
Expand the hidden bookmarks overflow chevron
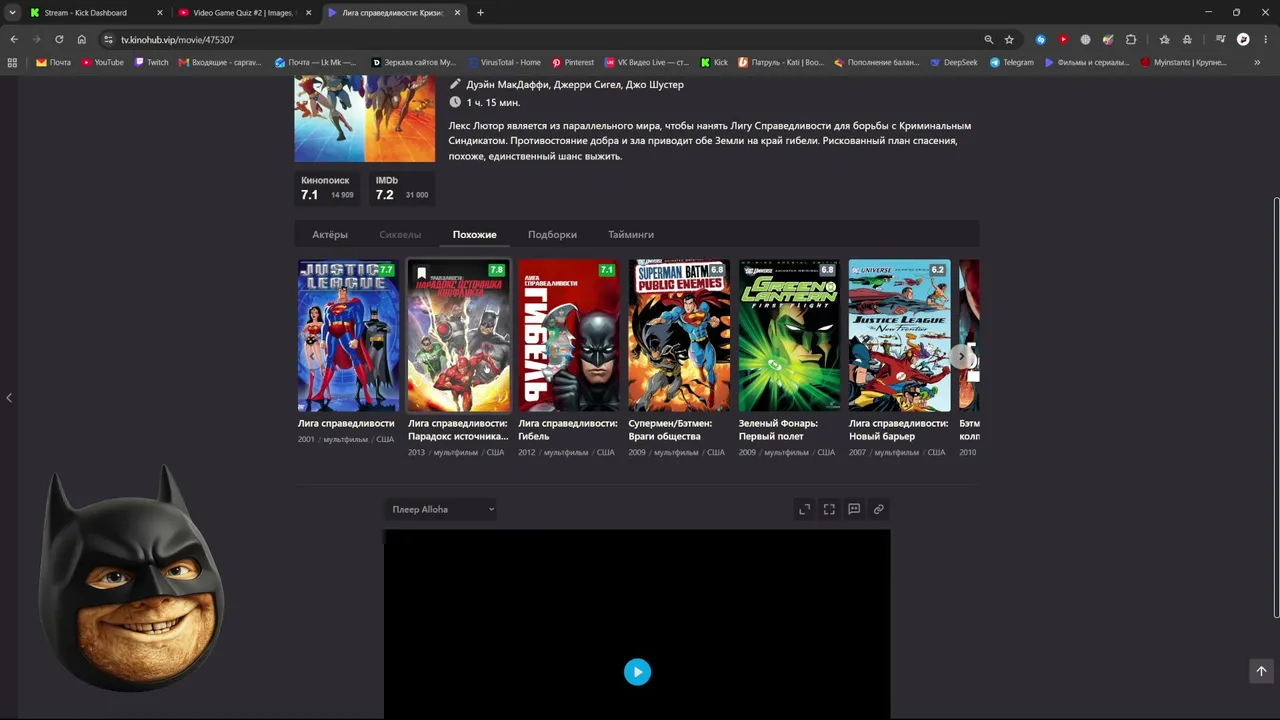click(1257, 62)
